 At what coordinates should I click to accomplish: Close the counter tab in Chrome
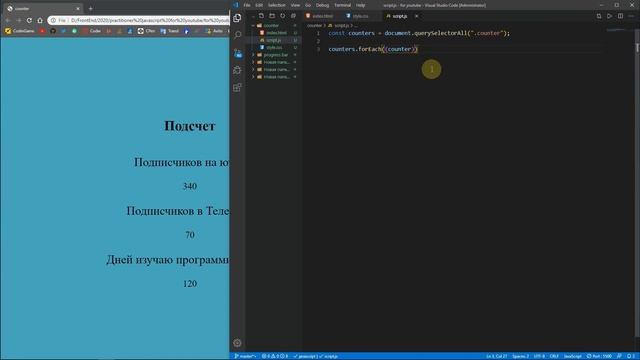tap(78, 9)
